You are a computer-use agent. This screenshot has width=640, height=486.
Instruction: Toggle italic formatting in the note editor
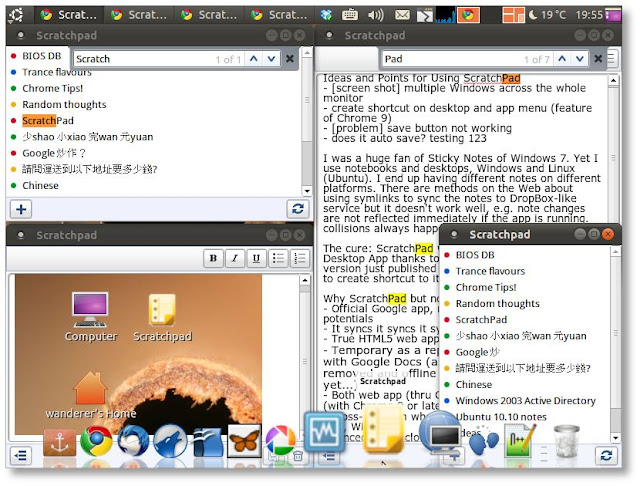(235, 258)
